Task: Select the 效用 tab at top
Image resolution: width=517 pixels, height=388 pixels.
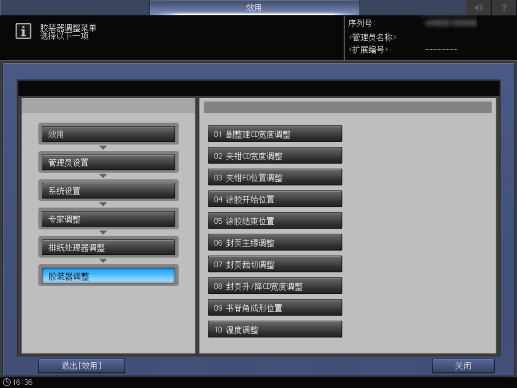Action: 254,7
